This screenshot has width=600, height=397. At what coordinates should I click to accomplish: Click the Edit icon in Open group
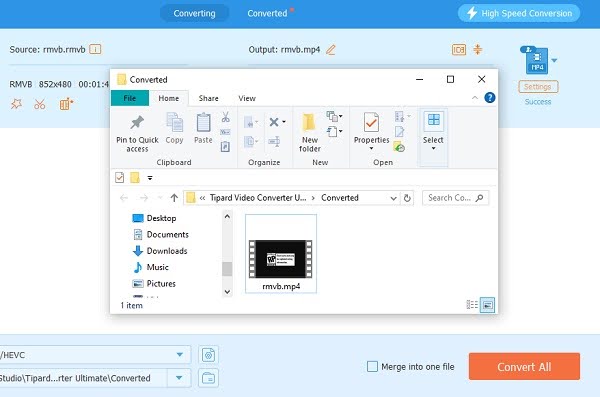[399, 132]
